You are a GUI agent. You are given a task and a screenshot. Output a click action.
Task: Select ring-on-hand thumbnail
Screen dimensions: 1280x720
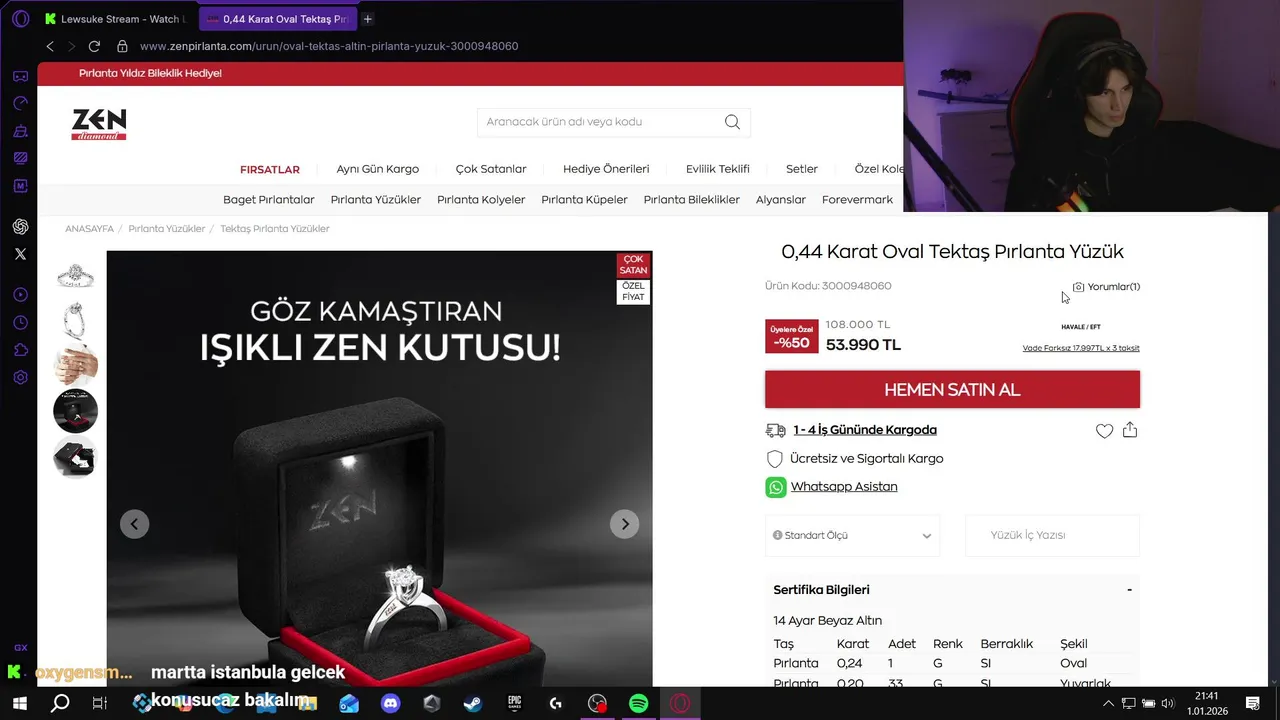click(75, 365)
